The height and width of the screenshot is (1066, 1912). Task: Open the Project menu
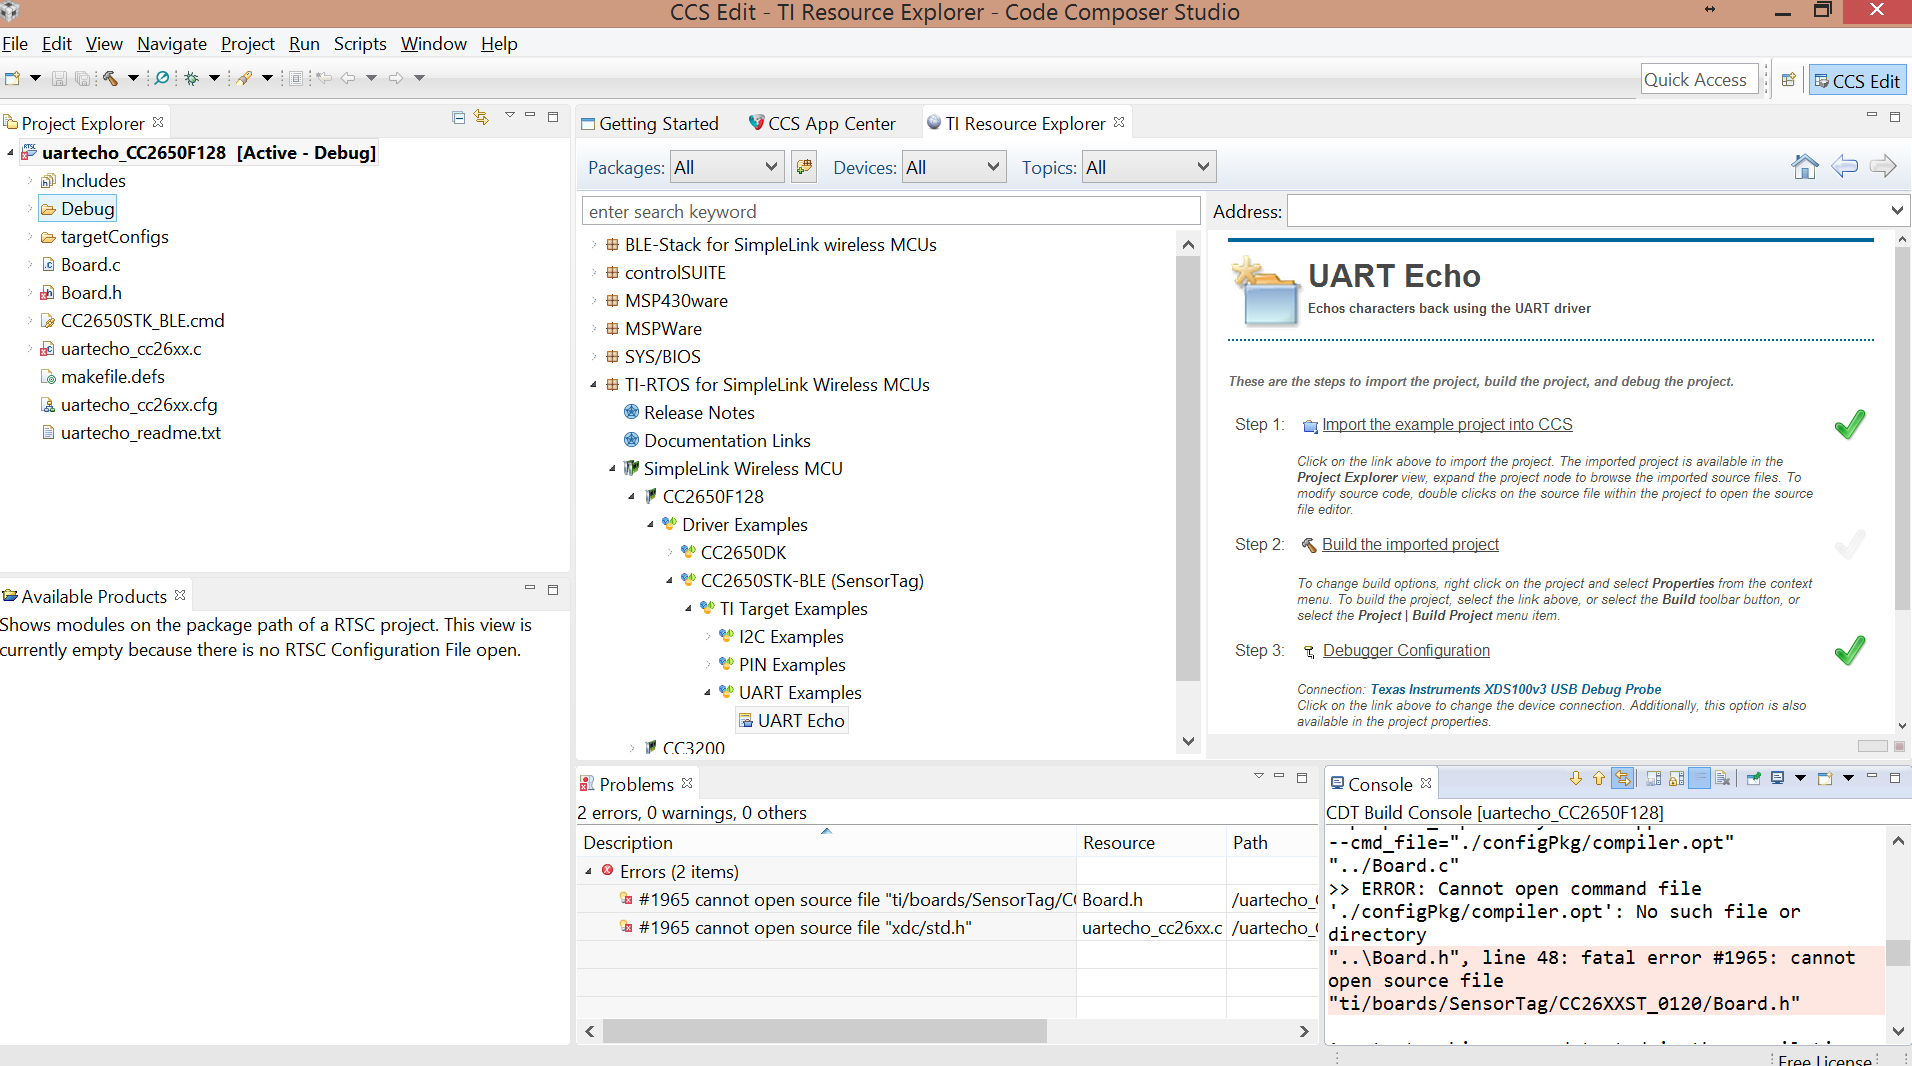[247, 44]
